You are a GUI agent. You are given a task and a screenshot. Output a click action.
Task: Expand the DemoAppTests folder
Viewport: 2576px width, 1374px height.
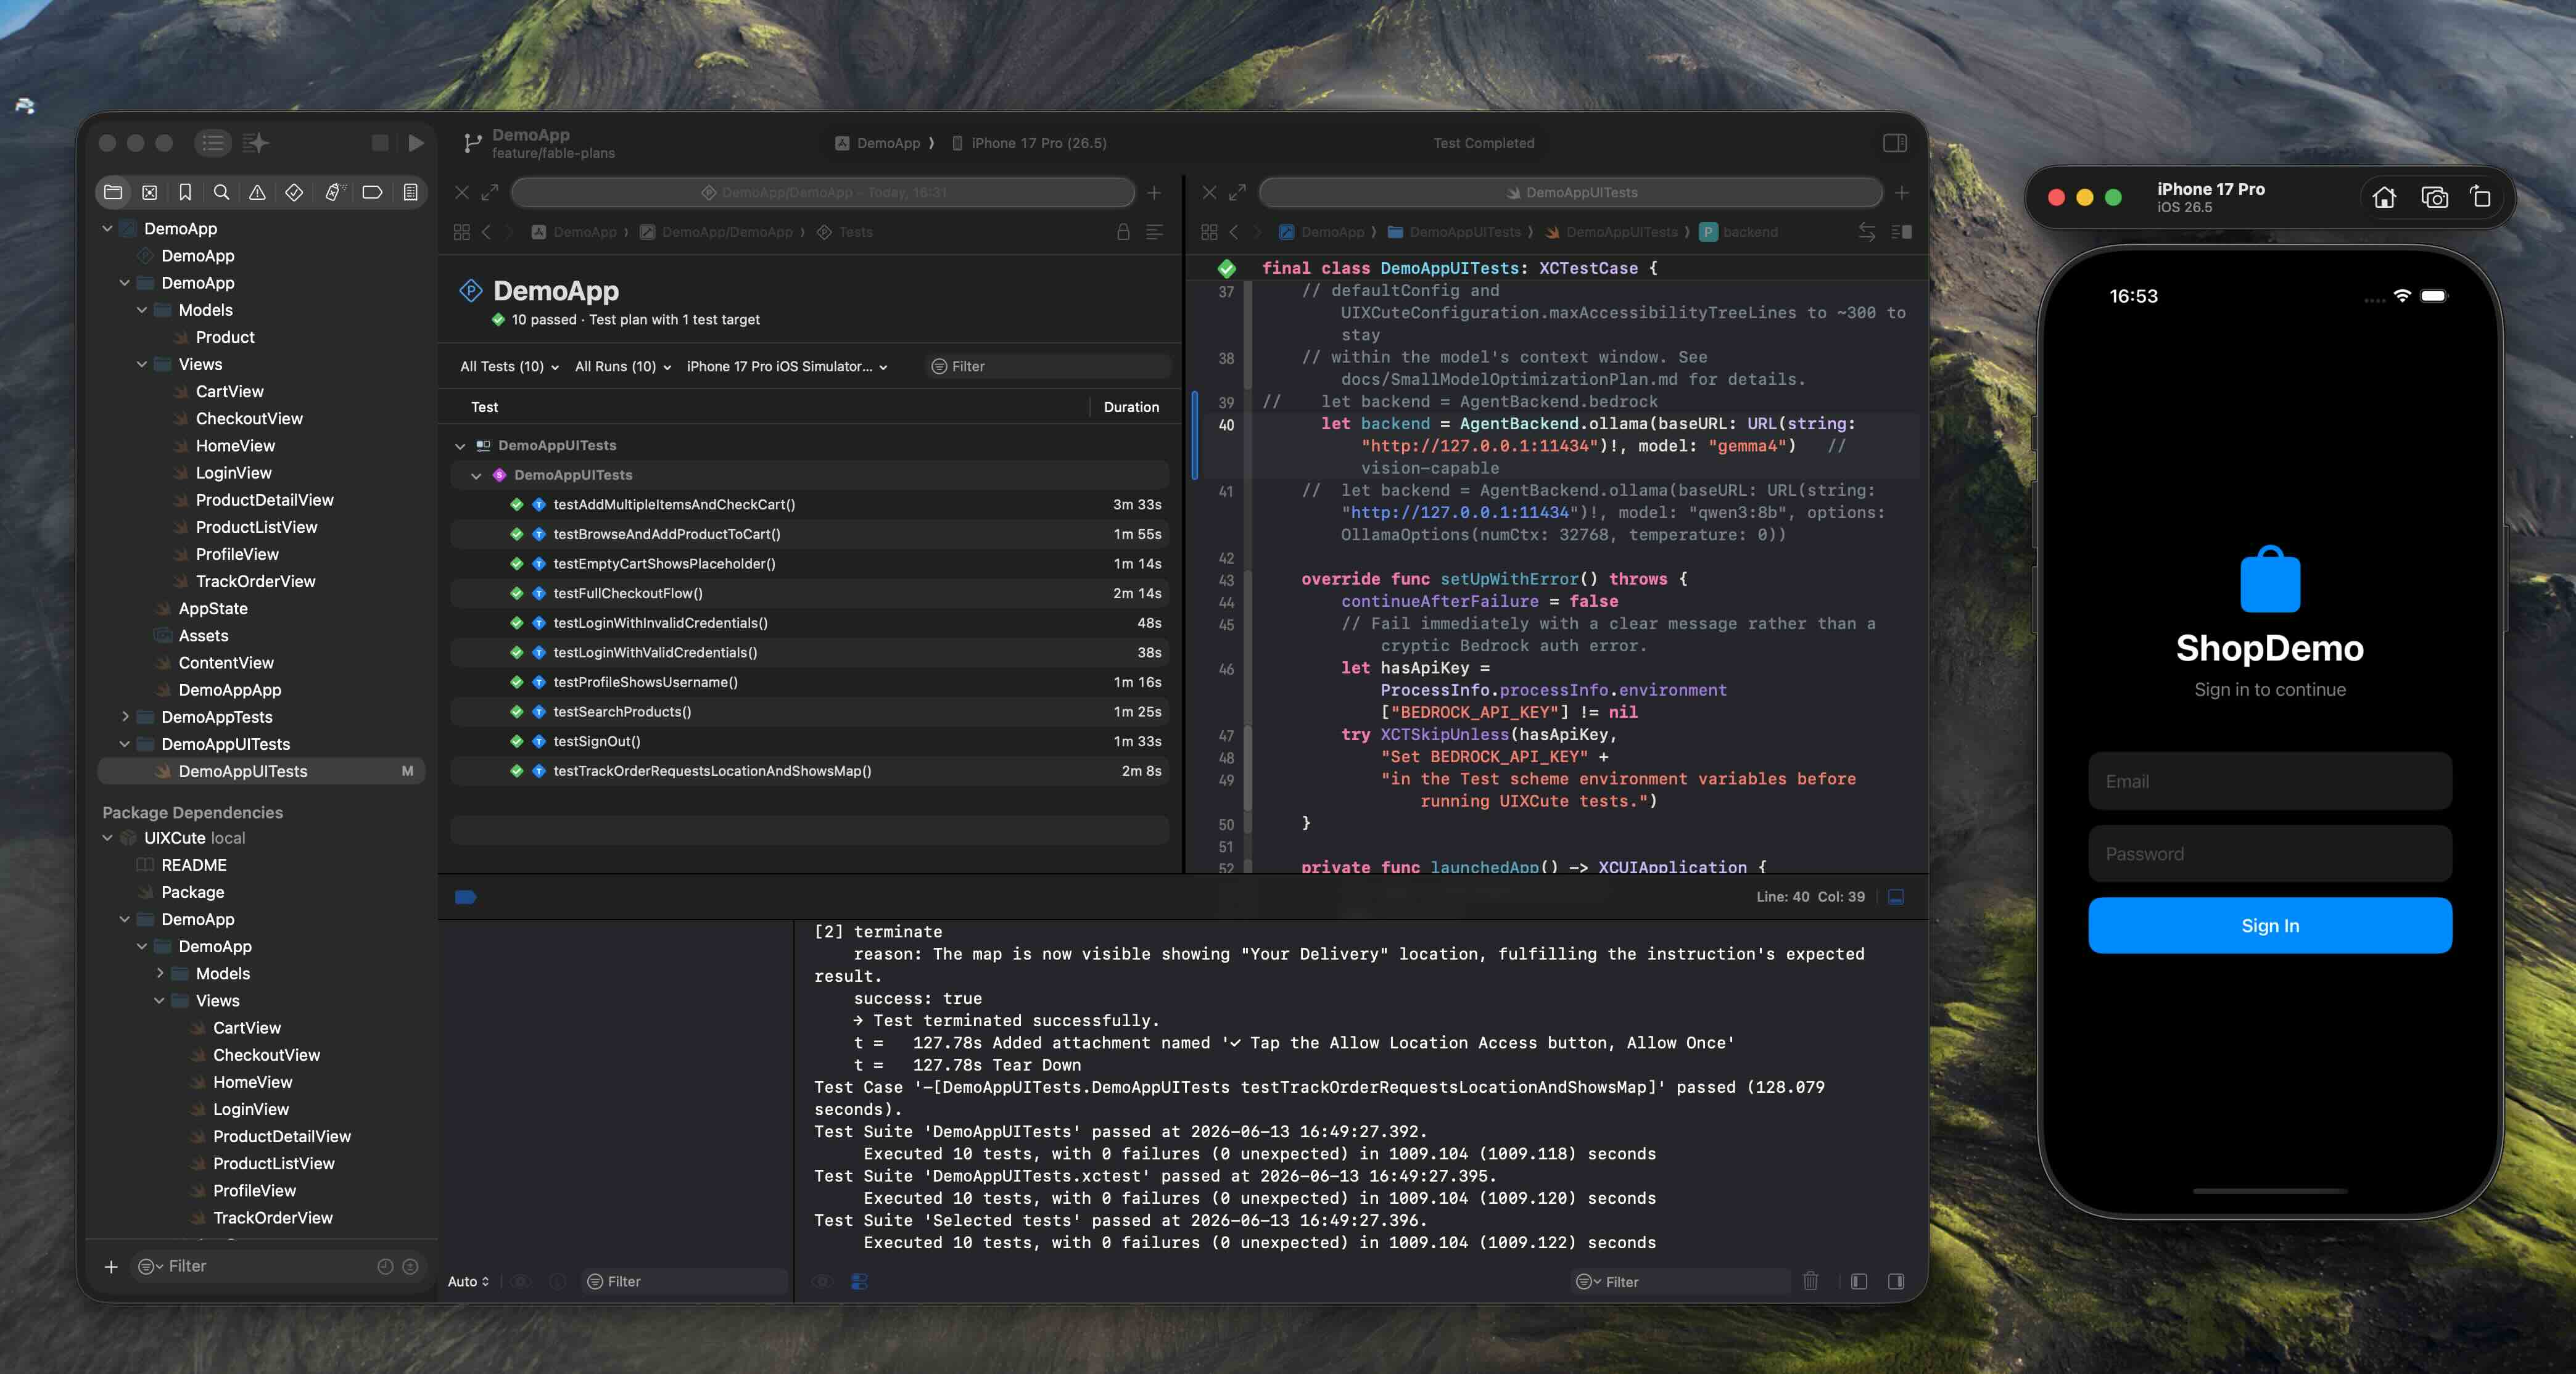[125, 717]
